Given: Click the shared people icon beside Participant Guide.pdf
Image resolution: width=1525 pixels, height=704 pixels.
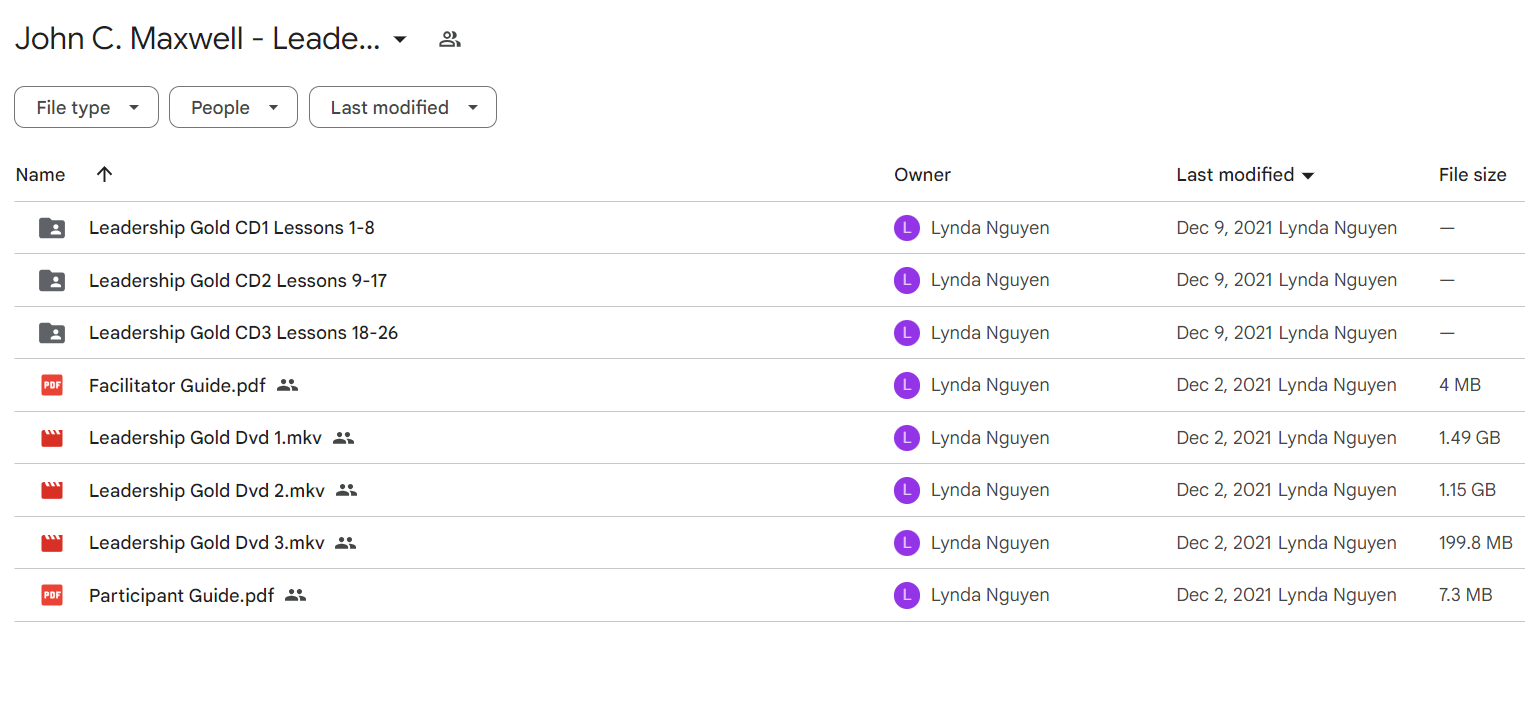Looking at the screenshot, I should click(295, 595).
